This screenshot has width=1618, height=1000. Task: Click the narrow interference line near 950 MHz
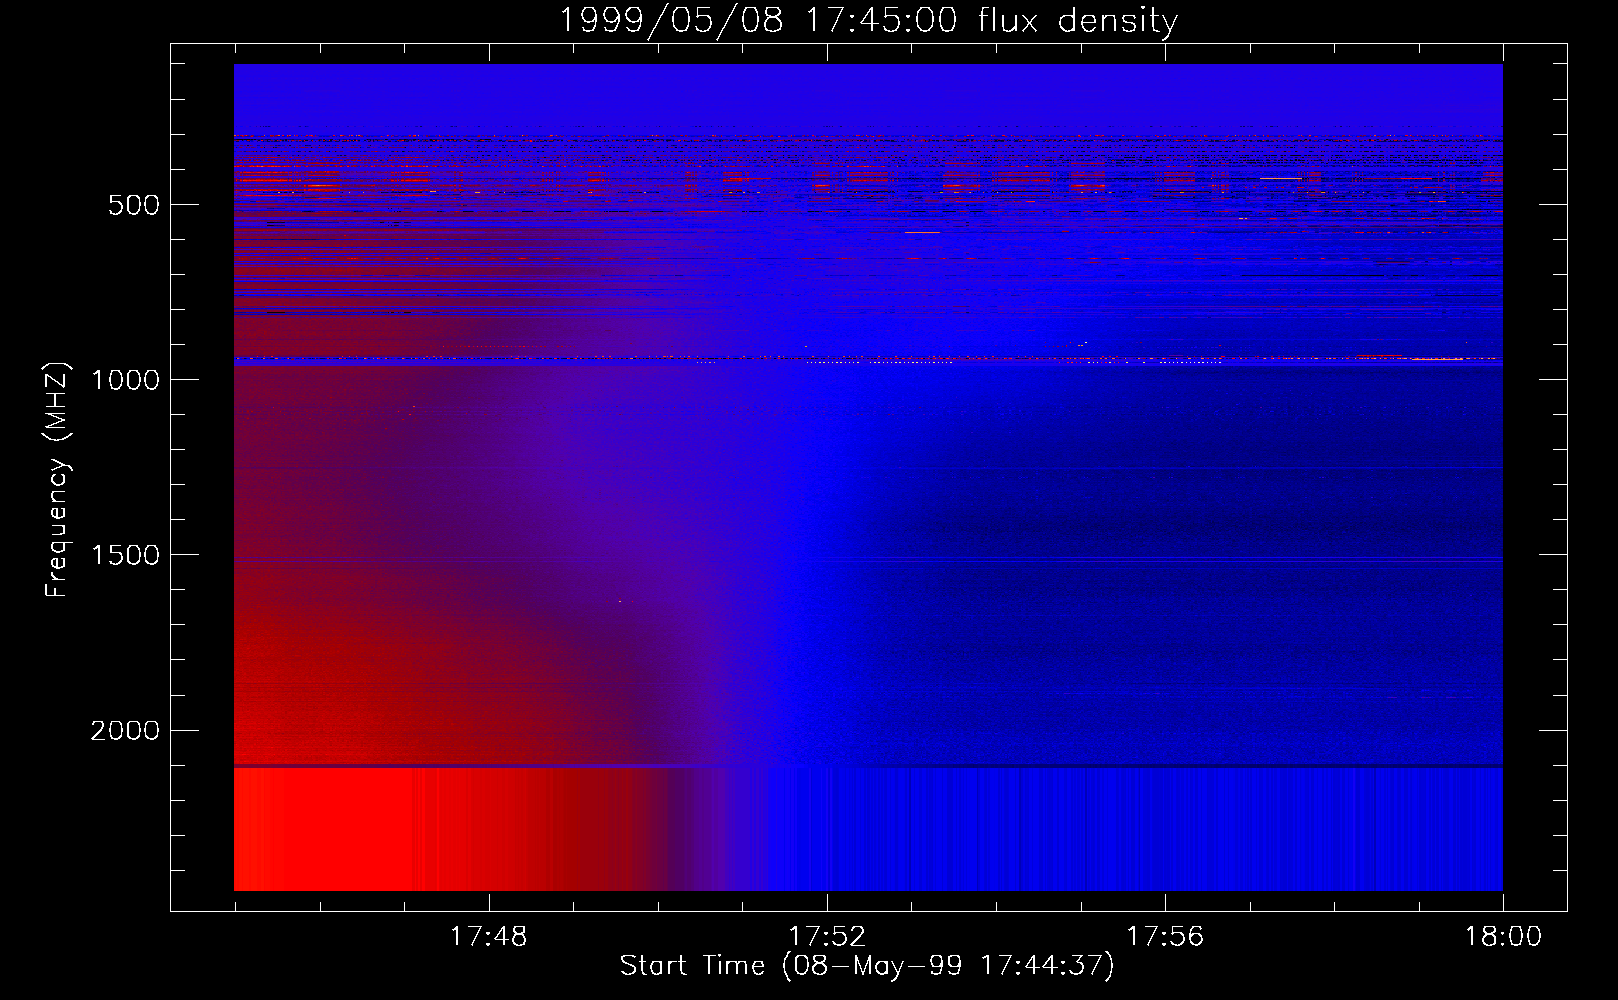pos(868,358)
